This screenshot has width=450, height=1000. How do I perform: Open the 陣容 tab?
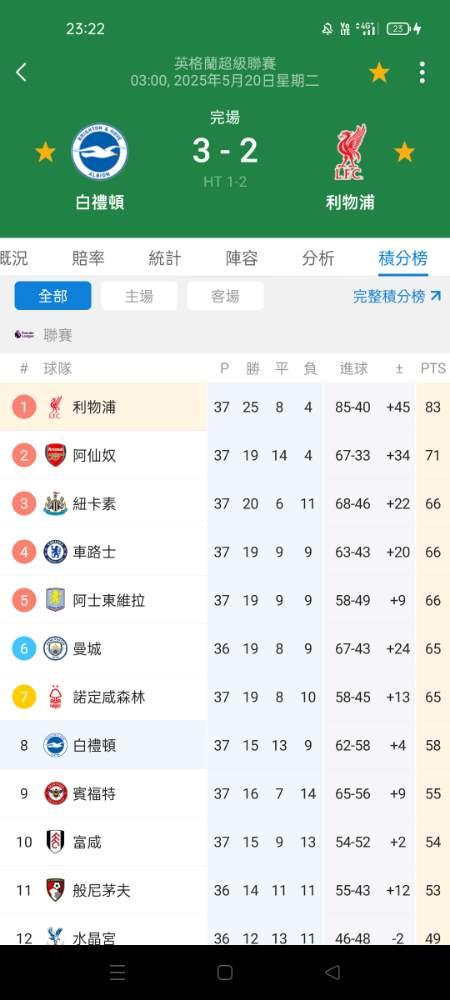click(x=242, y=258)
